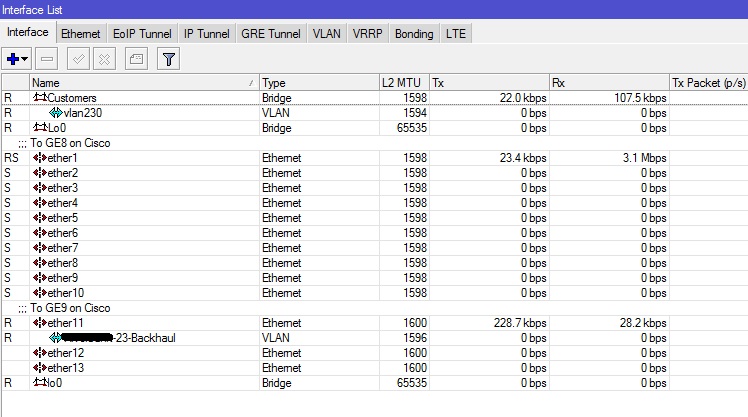Click the Enable checkmark toolbar button
Screen dimensions: 748x417
tap(79, 60)
